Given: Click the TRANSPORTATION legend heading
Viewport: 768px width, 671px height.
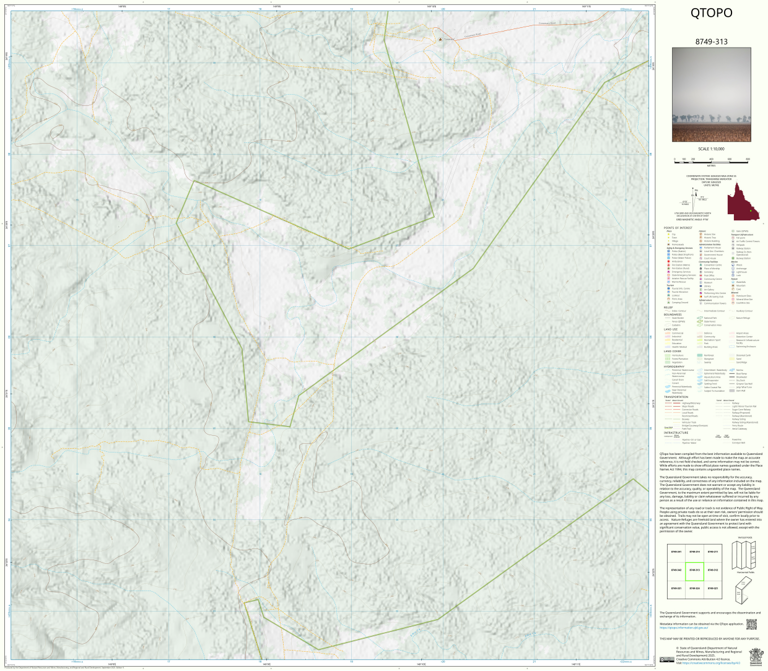Looking at the screenshot, I should coord(676,397).
